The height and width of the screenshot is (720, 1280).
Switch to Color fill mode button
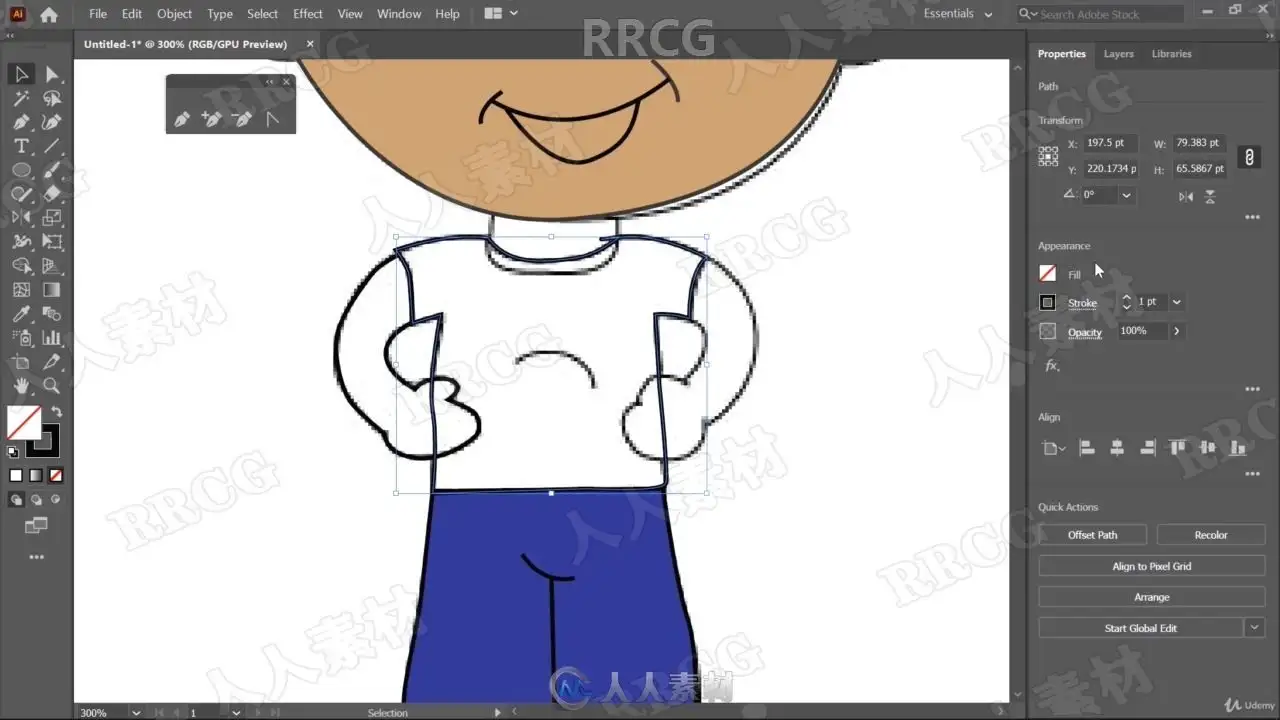[x=16, y=476]
